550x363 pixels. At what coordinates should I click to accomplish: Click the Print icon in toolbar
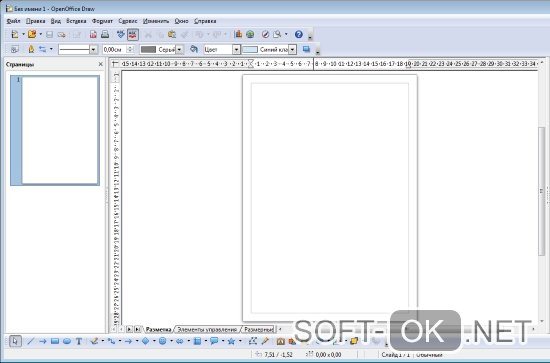[x=105, y=34]
